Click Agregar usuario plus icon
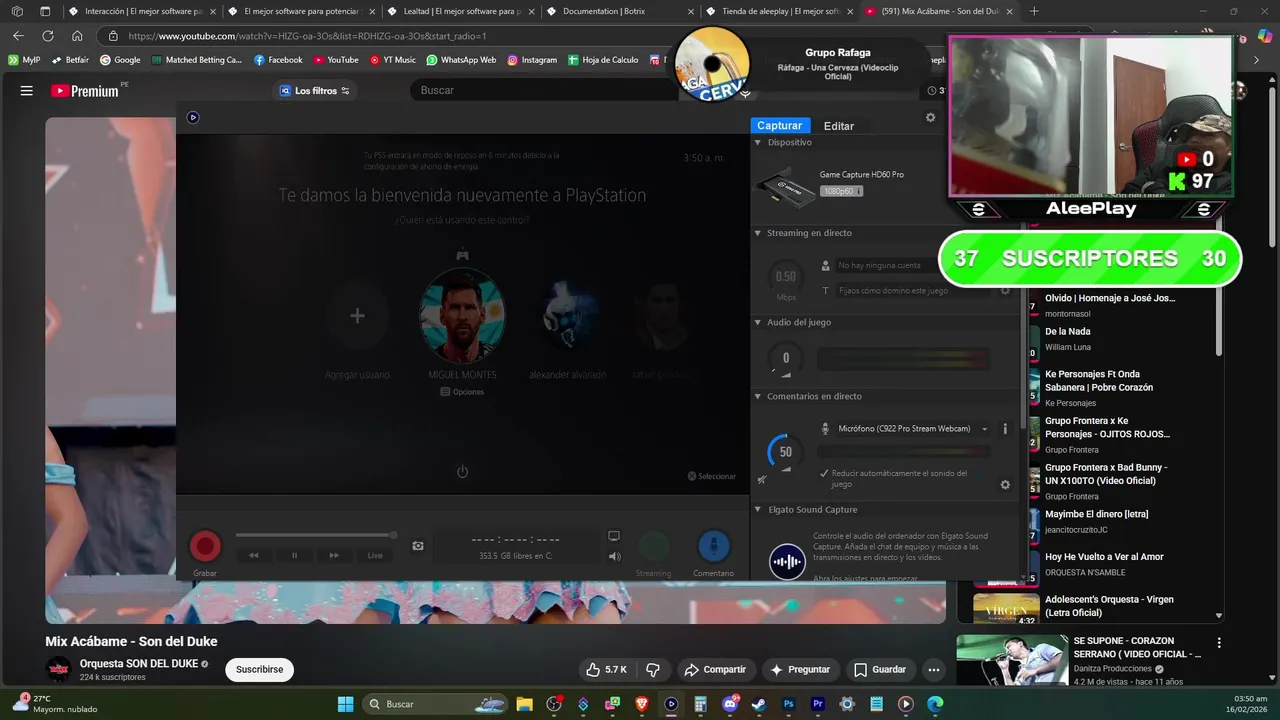Screen dimensions: 1280x720 coord(357,316)
